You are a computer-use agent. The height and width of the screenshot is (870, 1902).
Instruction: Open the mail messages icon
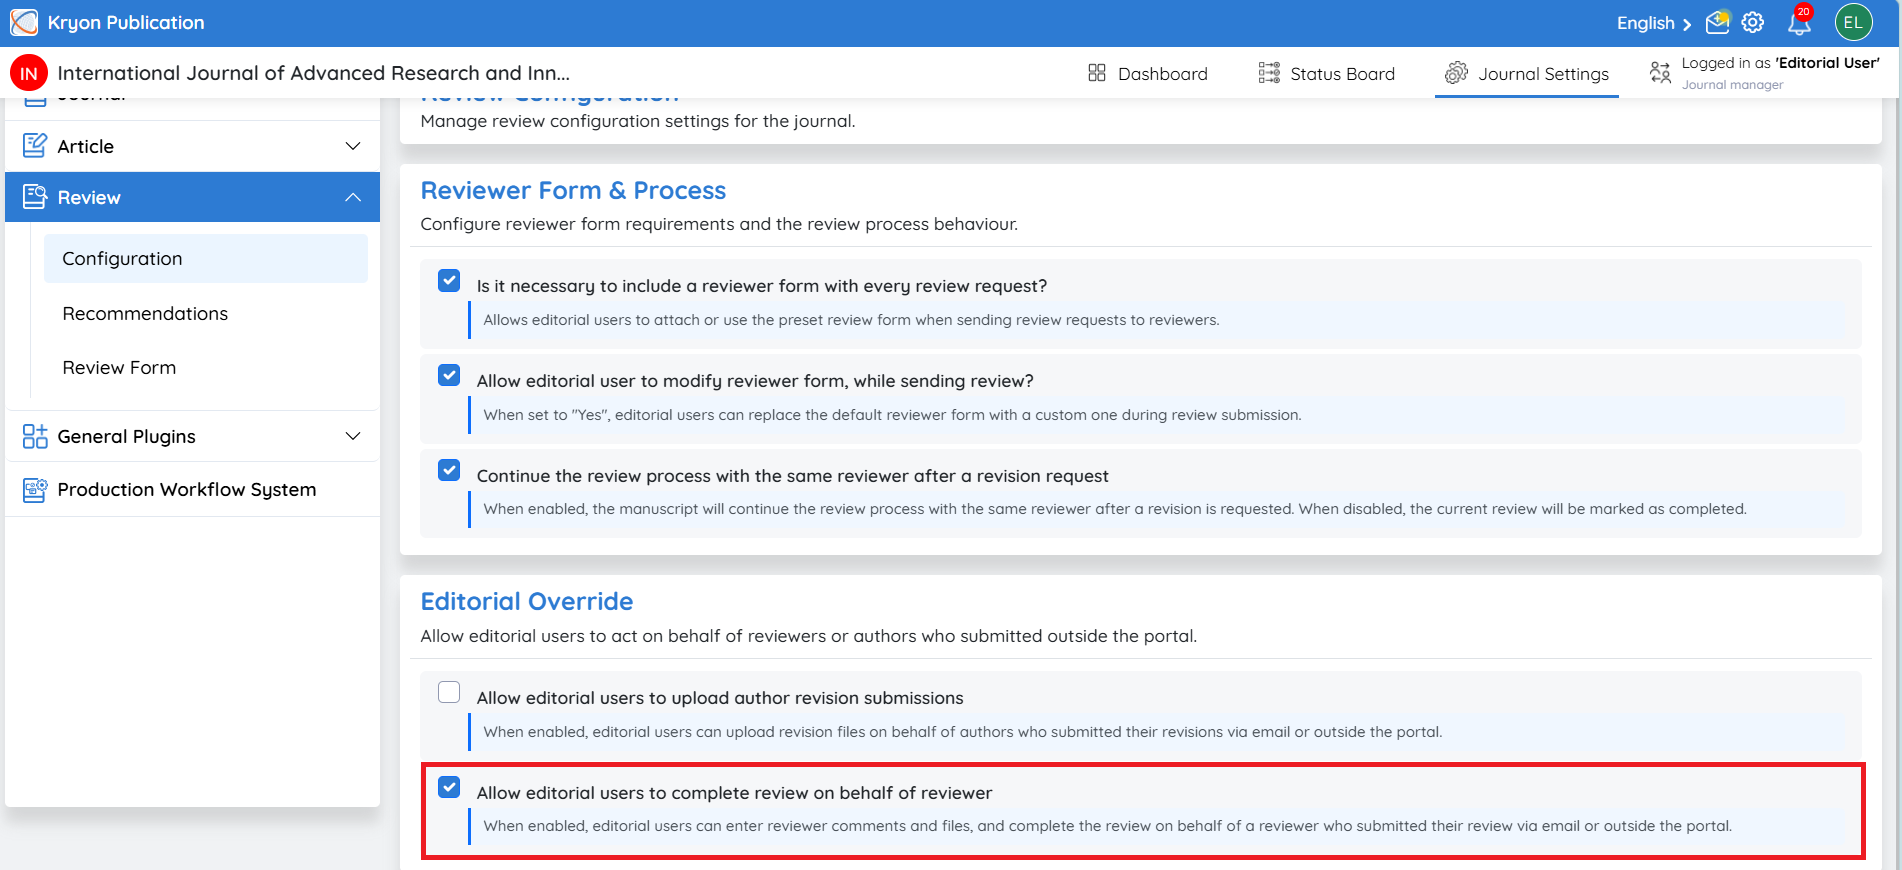pos(1718,22)
